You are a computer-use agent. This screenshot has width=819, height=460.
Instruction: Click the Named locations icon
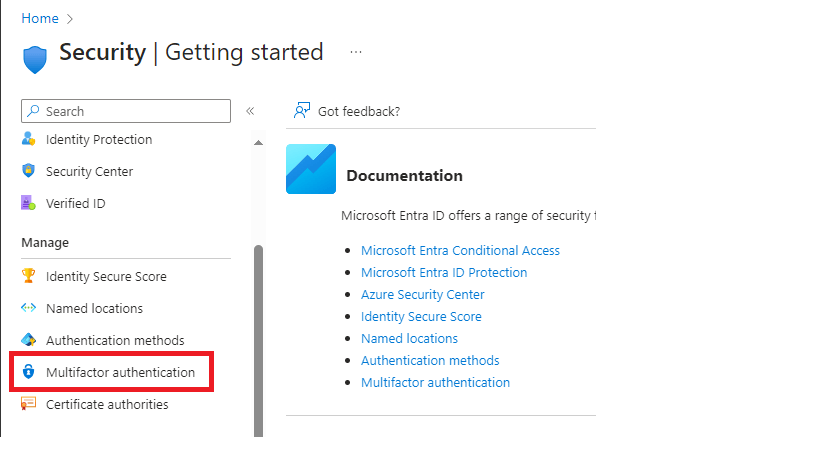(x=28, y=309)
